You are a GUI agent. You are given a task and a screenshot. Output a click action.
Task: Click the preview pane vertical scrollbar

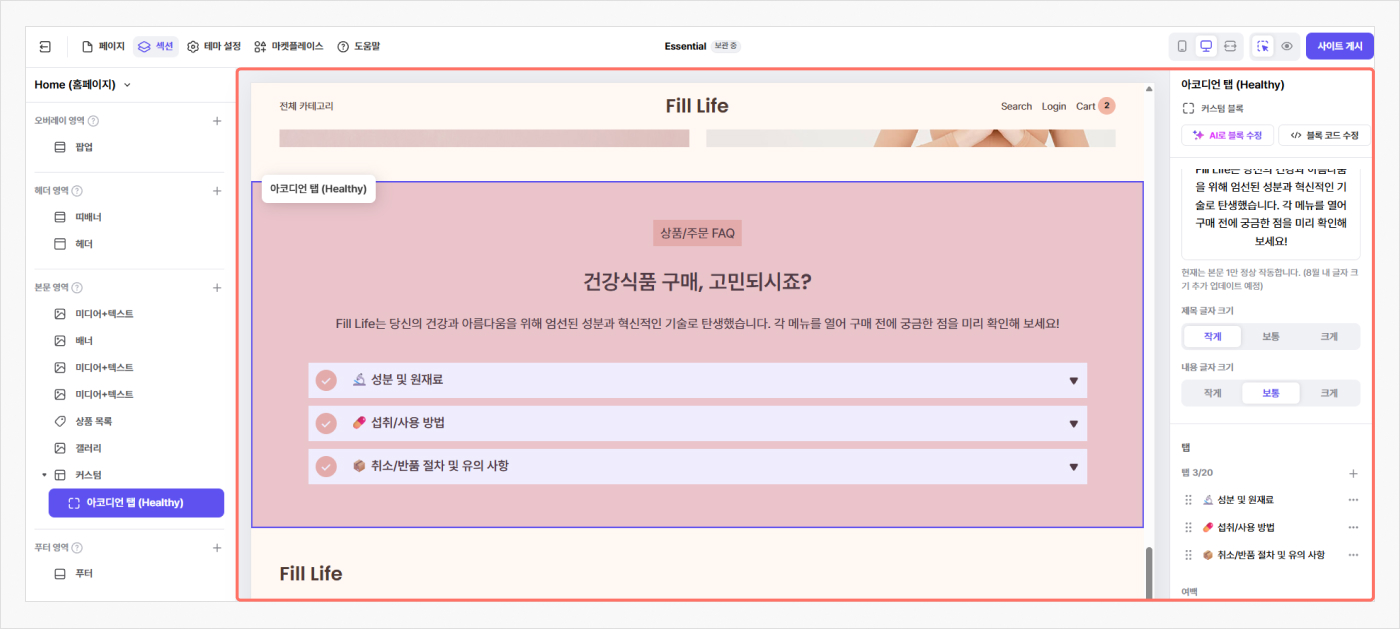click(1148, 570)
